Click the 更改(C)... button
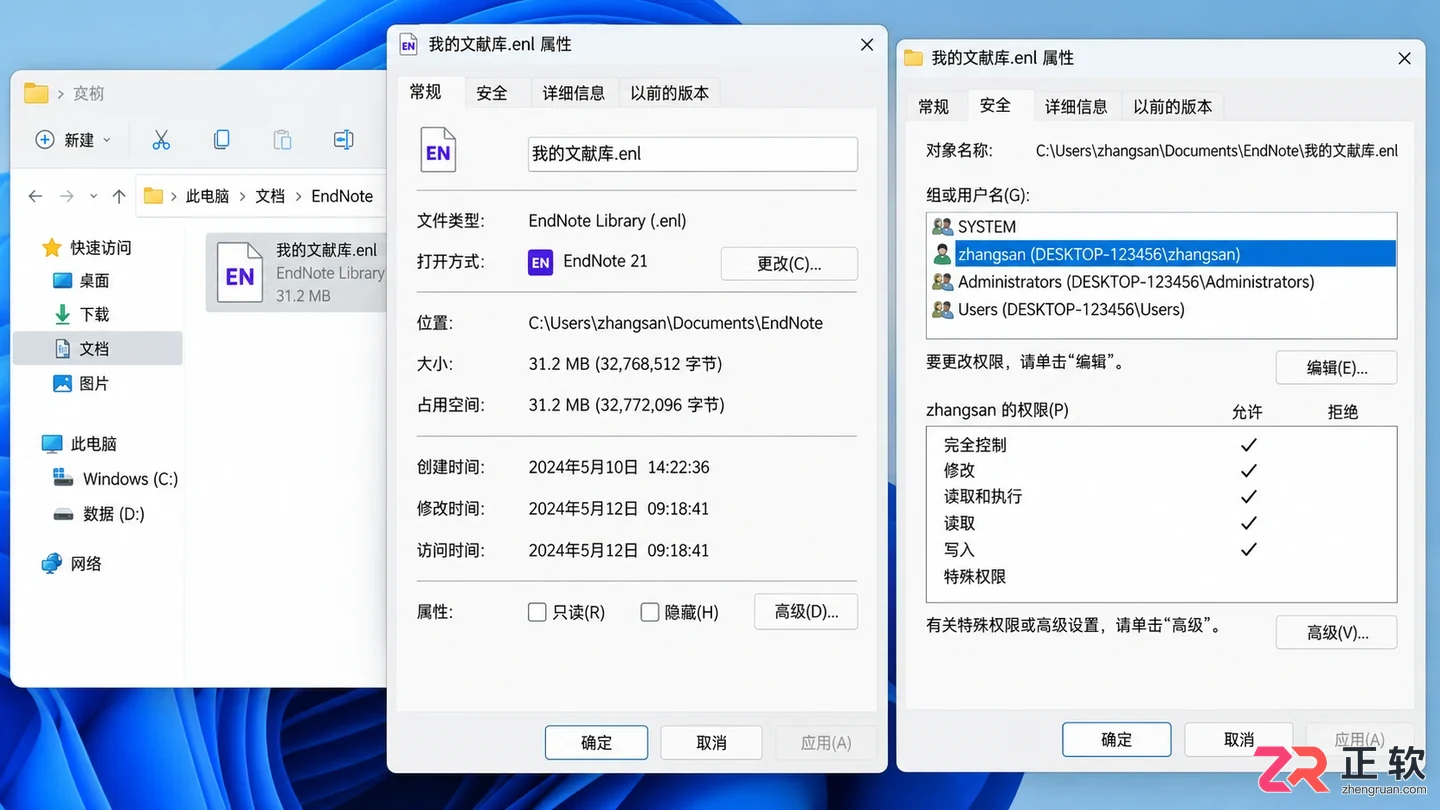Screen dimensions: 1440x810 pyautogui.click(x=789, y=263)
